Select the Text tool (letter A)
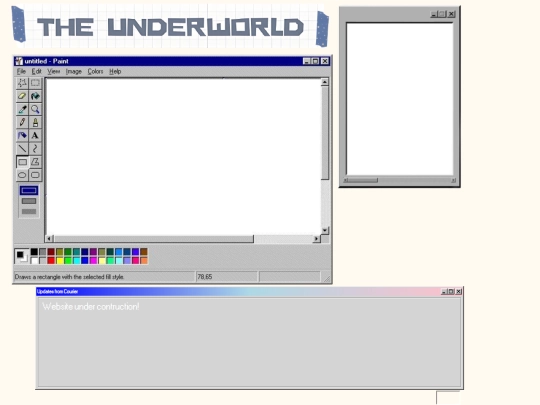This screenshot has height=405, width=540. [x=35, y=135]
